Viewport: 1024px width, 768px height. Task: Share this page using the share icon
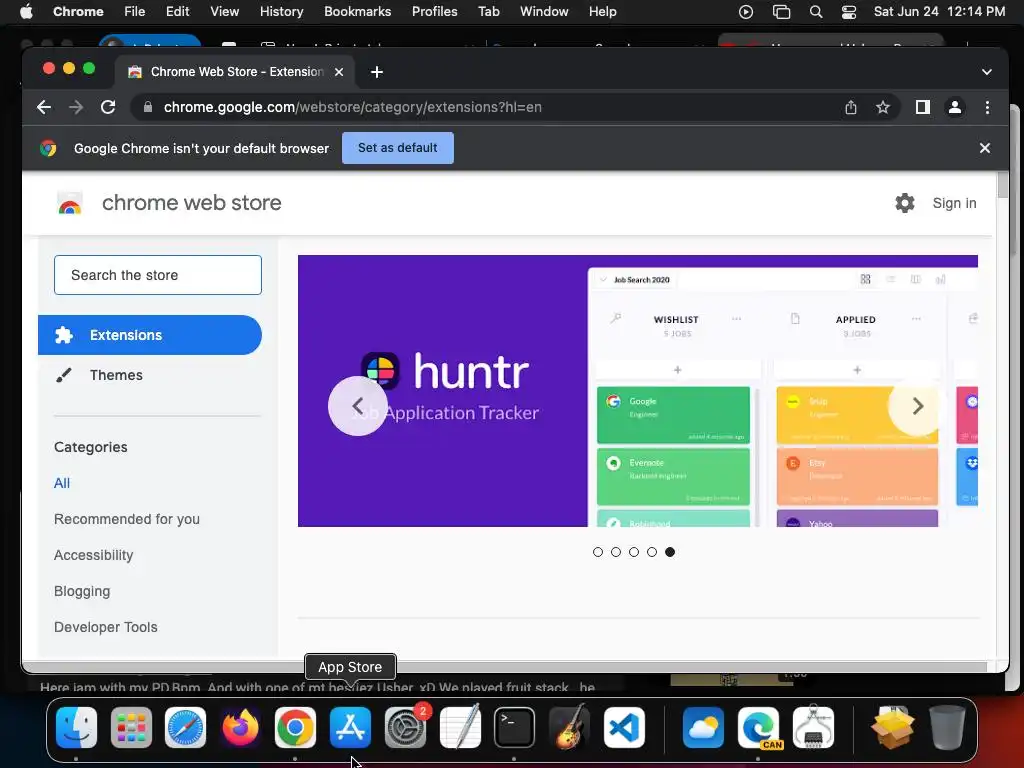point(850,107)
